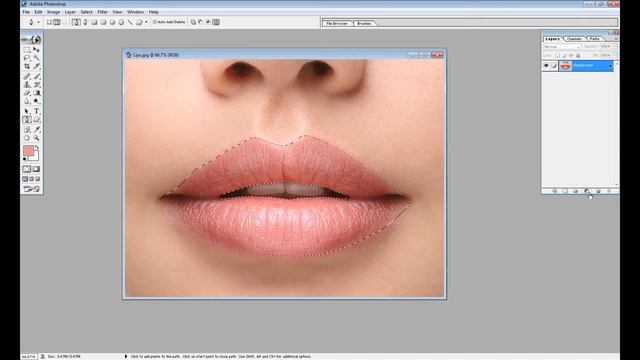The image size is (640, 360).
Task: Click the white background color swatch
Action: pyautogui.click(x=35, y=157)
